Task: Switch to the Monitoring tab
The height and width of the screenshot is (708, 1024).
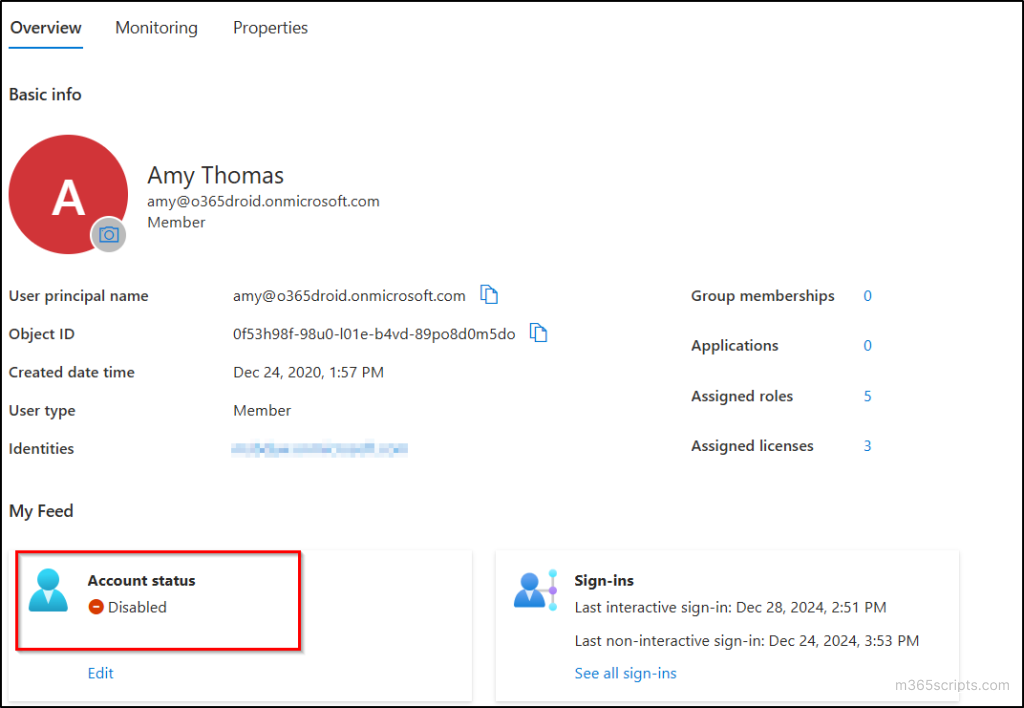Action: click(156, 28)
